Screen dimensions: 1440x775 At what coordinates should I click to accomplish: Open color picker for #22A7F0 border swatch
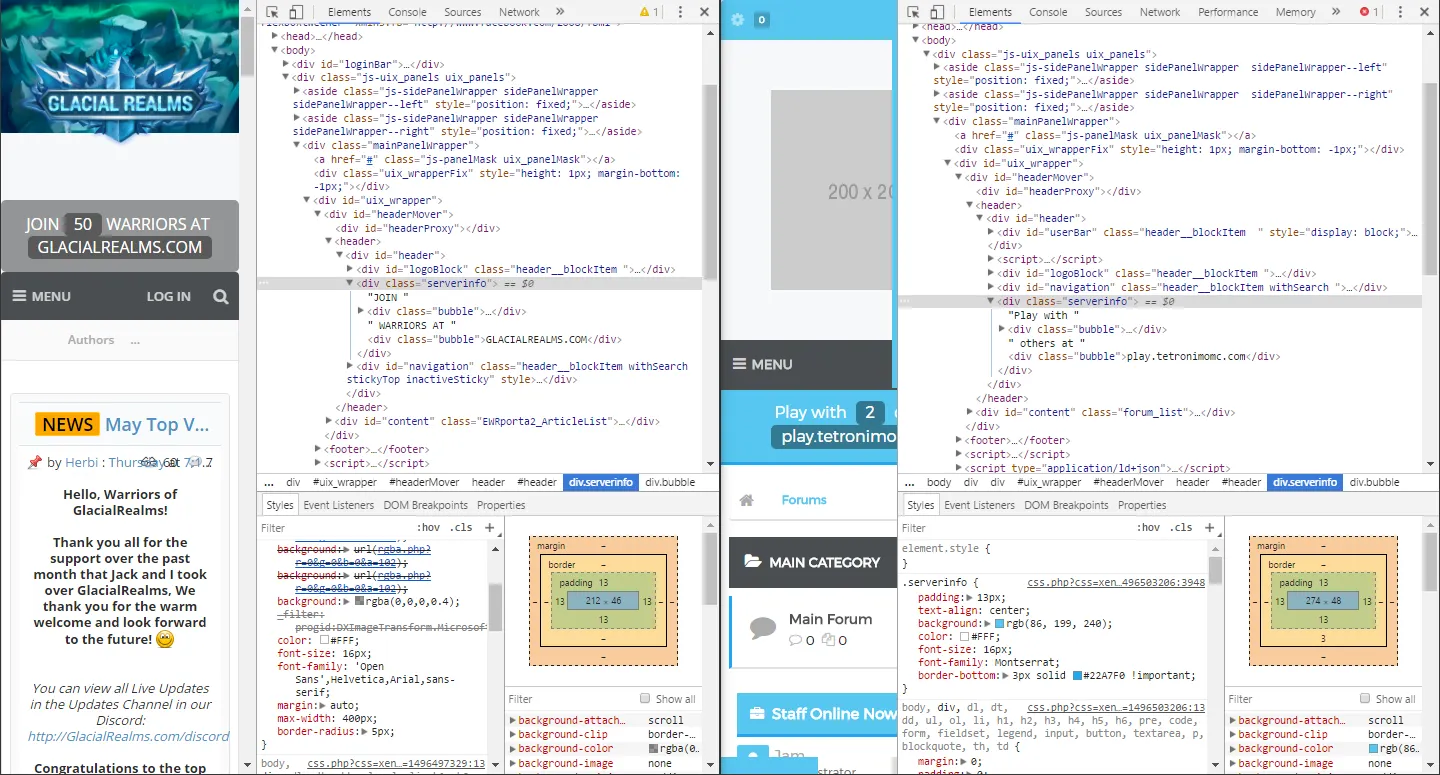tap(1077, 675)
